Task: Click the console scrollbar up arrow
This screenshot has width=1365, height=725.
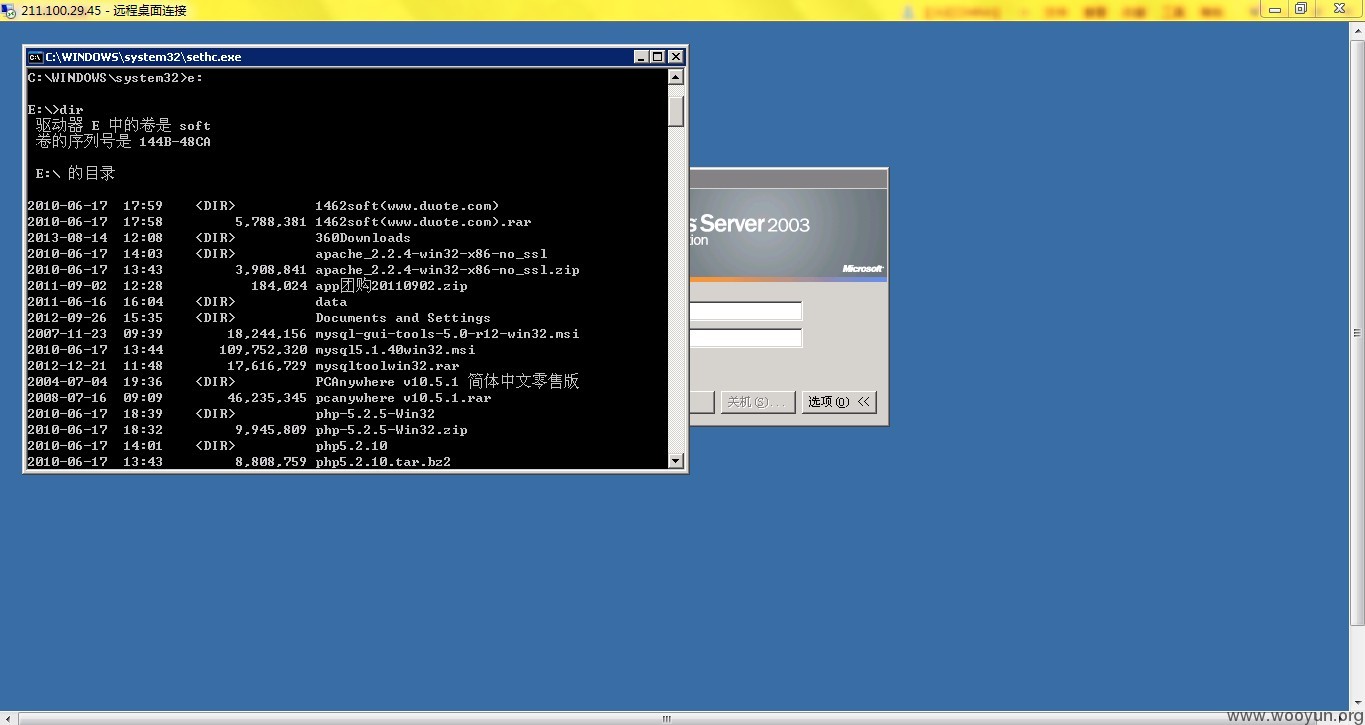Action: click(x=676, y=77)
